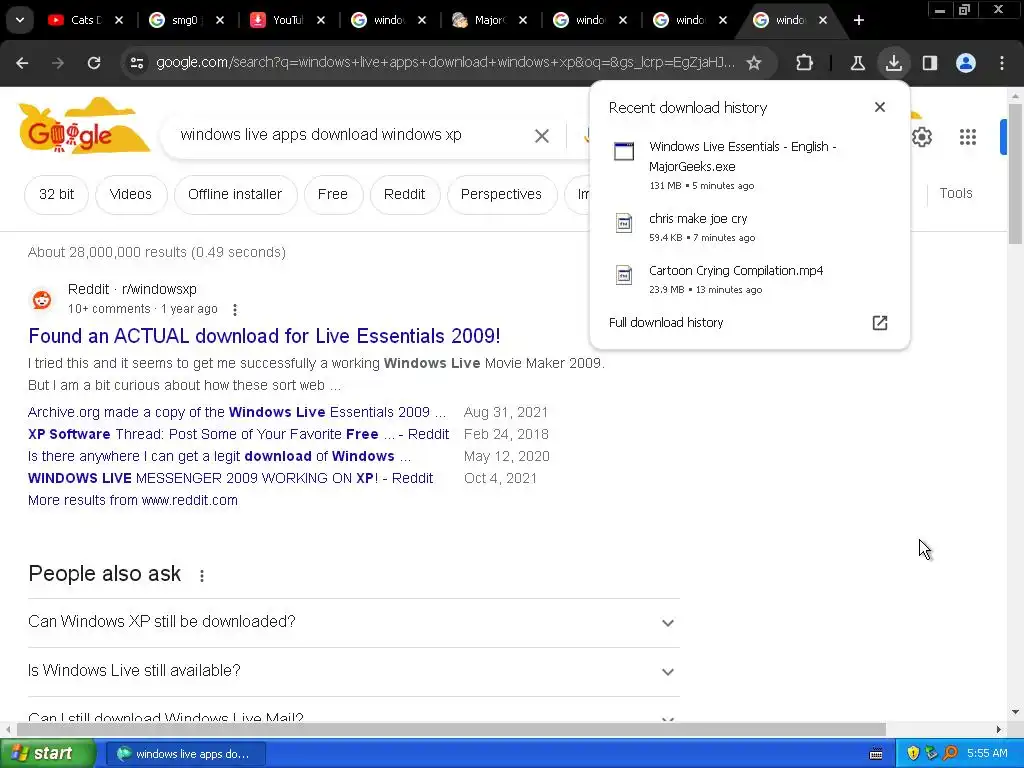Go back to the previous page

22,63
